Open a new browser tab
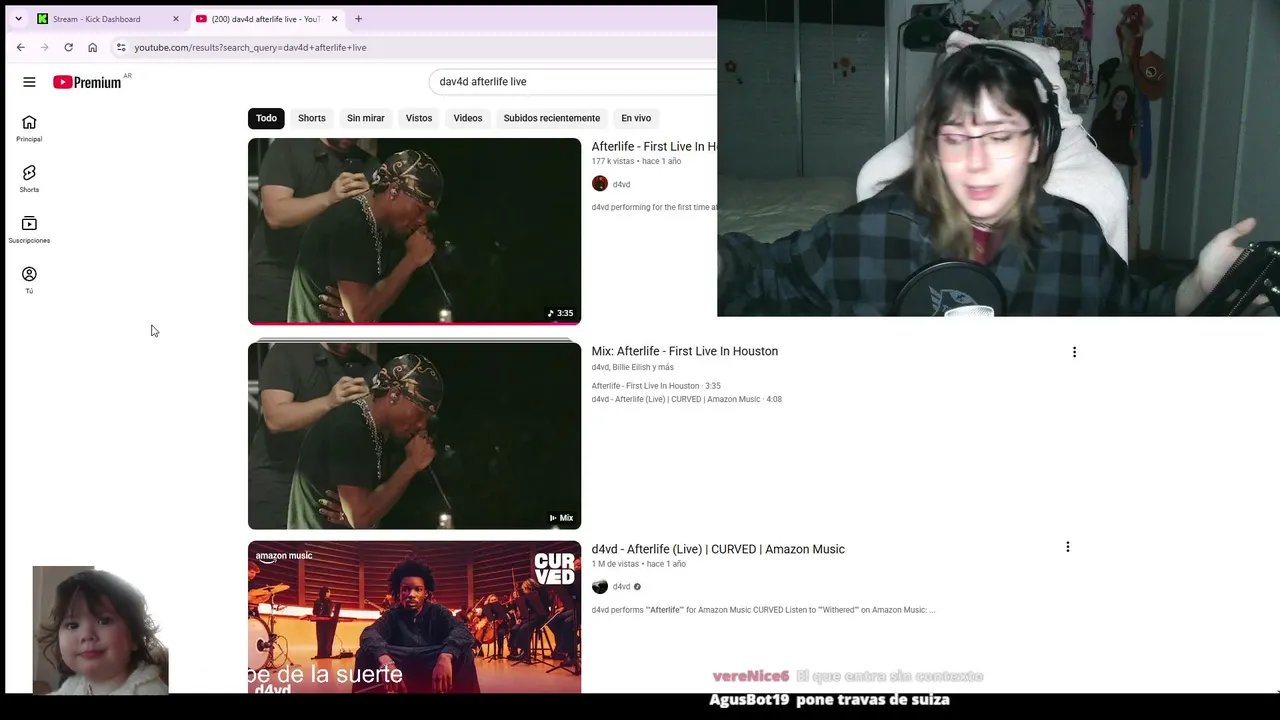The image size is (1280, 720). click(x=358, y=19)
